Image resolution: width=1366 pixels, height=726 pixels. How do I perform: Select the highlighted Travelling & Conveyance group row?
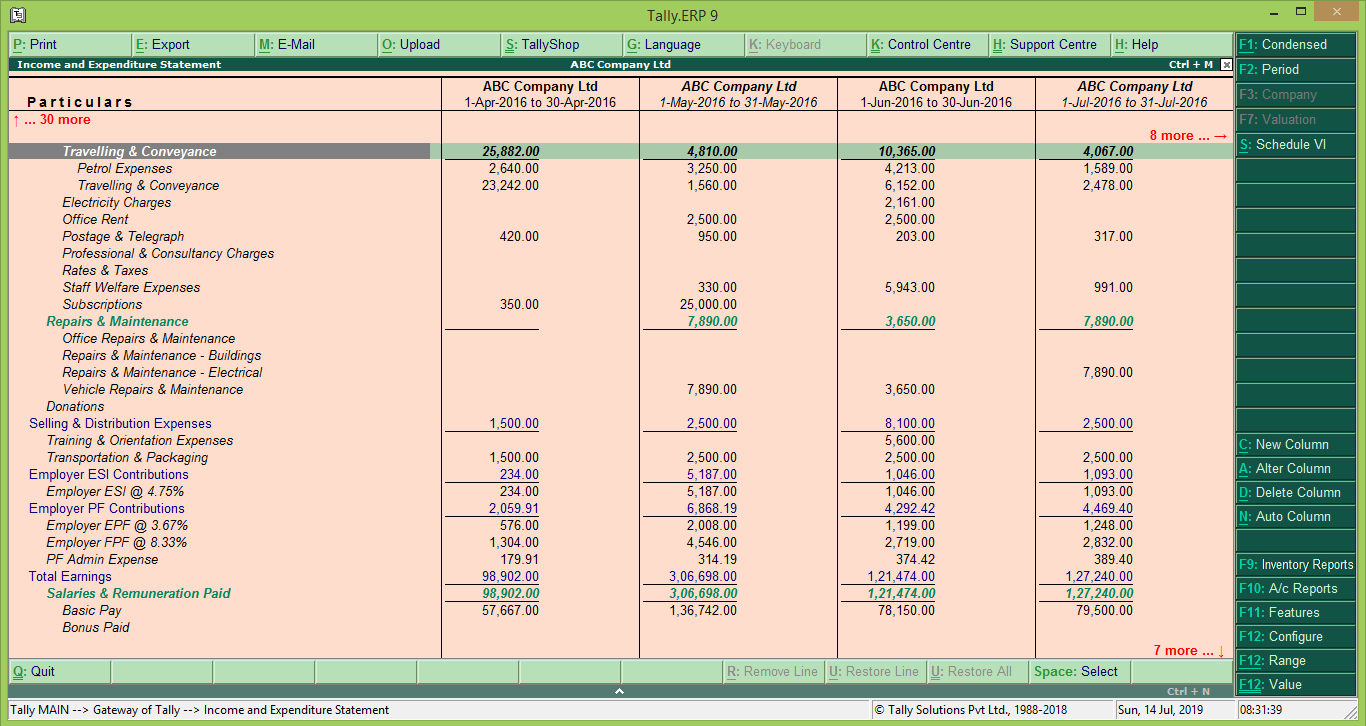pyautogui.click(x=620, y=152)
